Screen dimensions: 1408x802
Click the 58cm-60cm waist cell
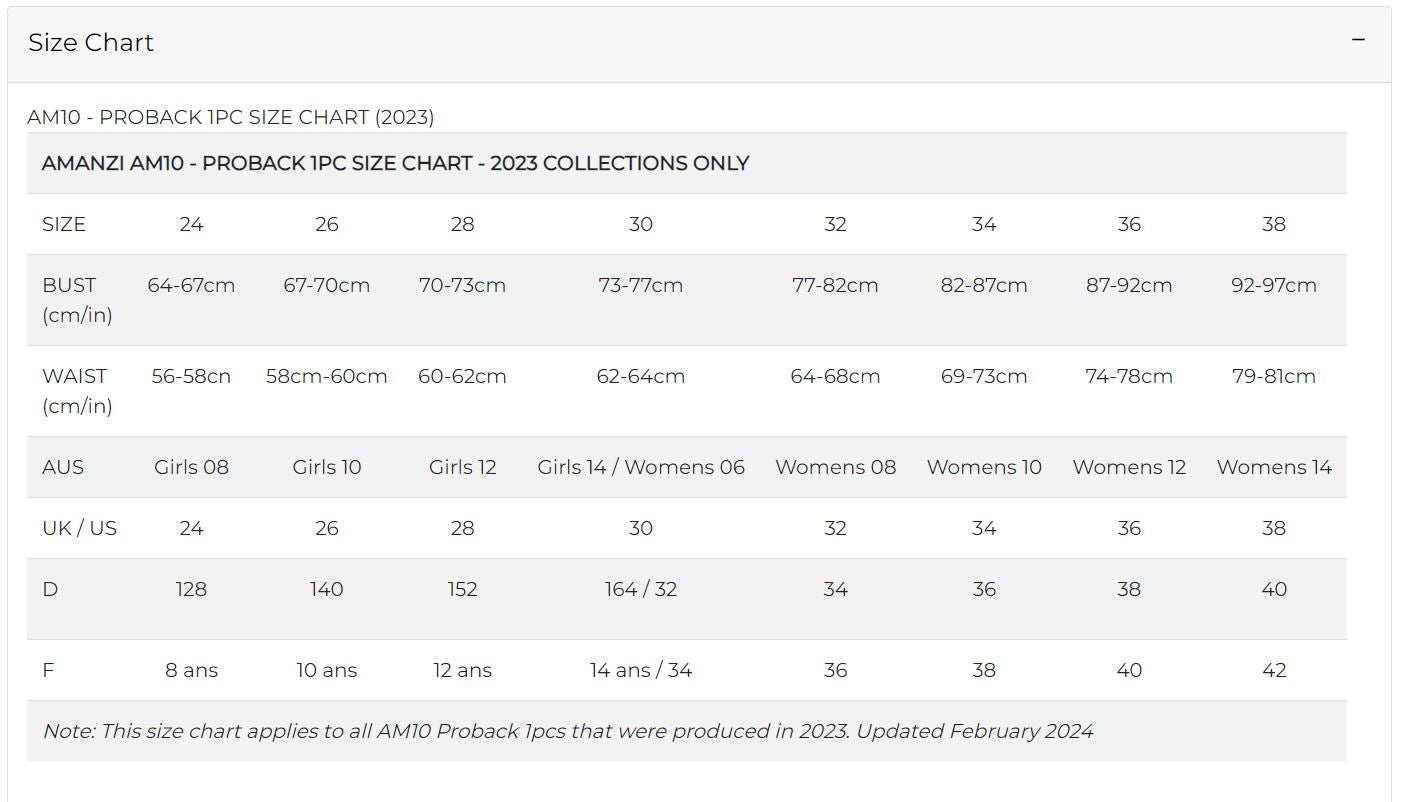coord(326,376)
